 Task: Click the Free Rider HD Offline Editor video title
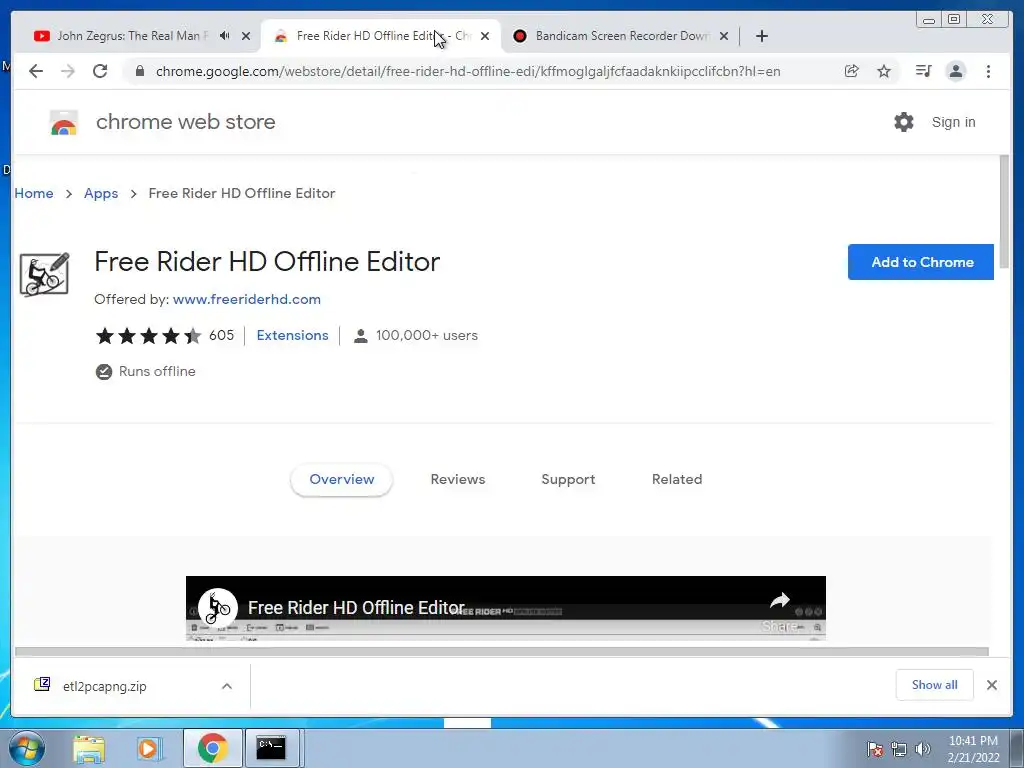(x=356, y=607)
